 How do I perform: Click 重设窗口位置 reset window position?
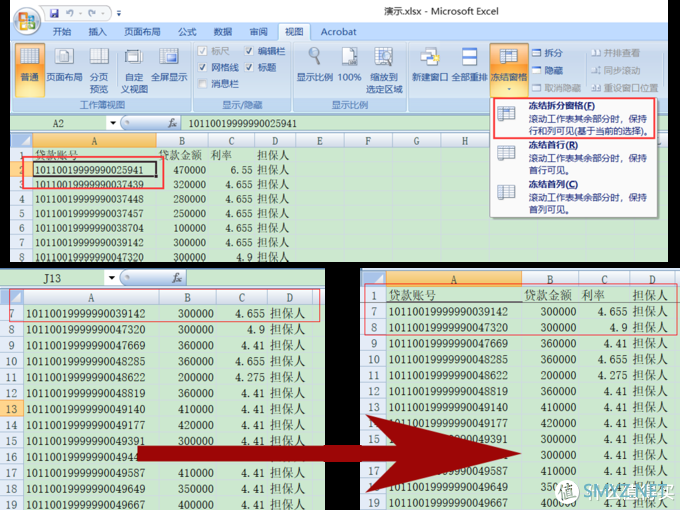pyautogui.click(x=624, y=88)
